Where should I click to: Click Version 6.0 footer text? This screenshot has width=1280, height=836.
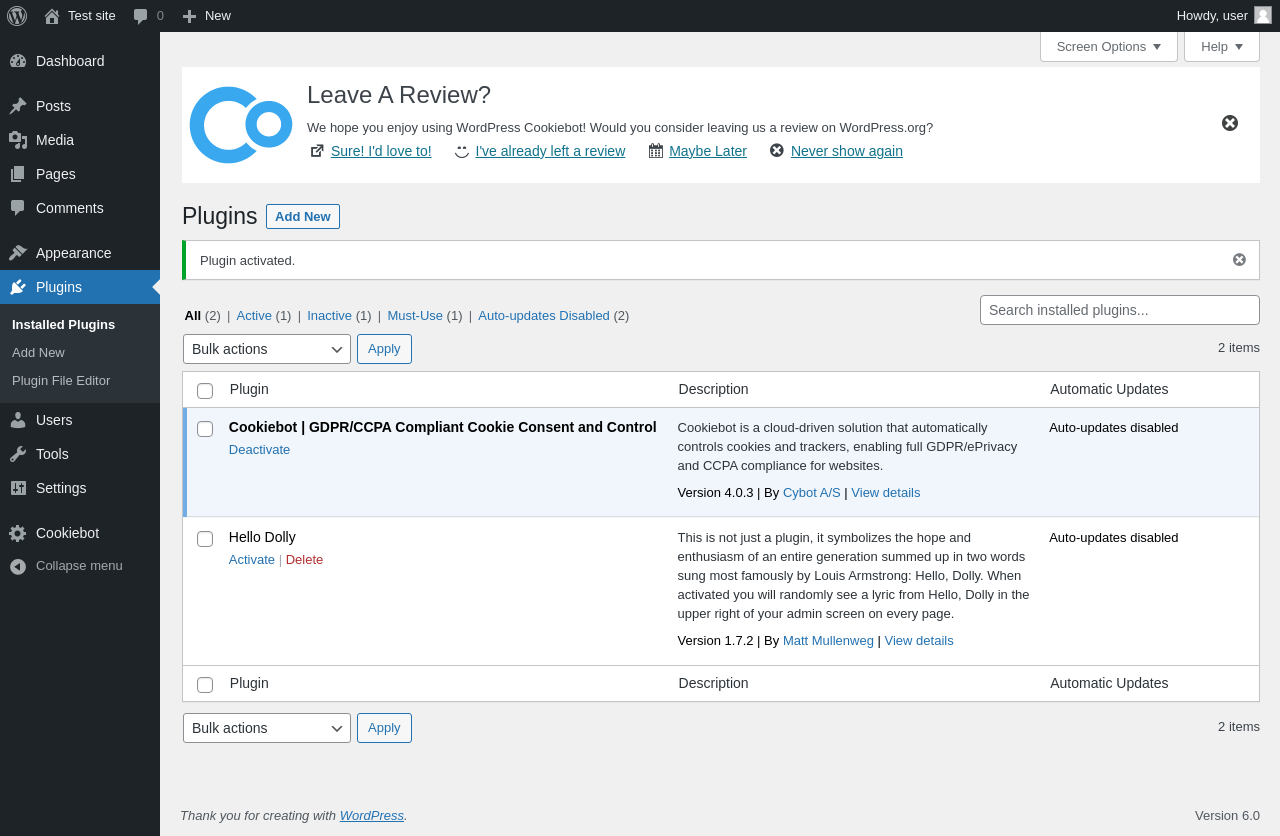click(1227, 815)
